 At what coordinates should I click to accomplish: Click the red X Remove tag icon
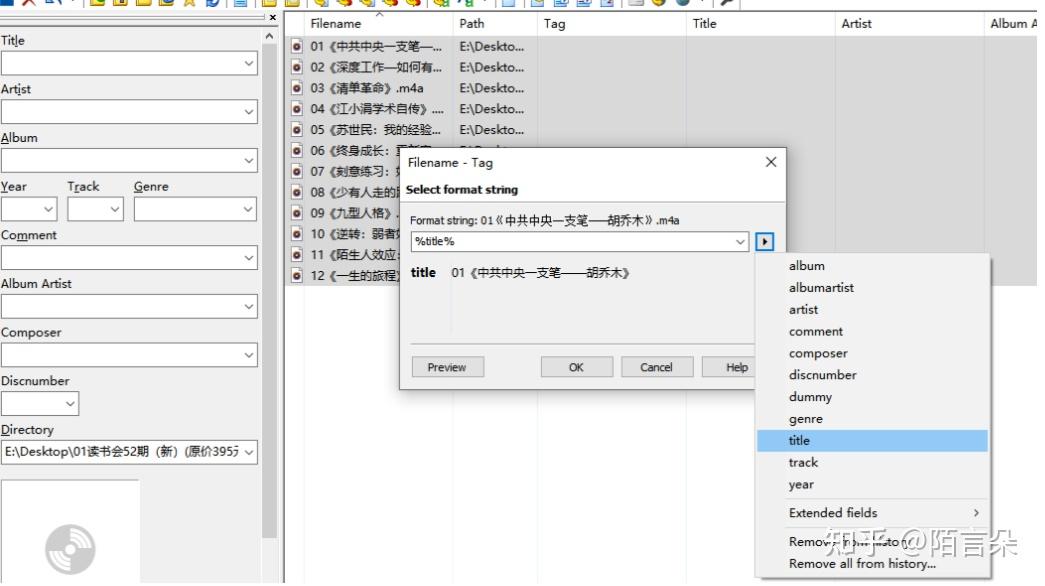click(30, 5)
